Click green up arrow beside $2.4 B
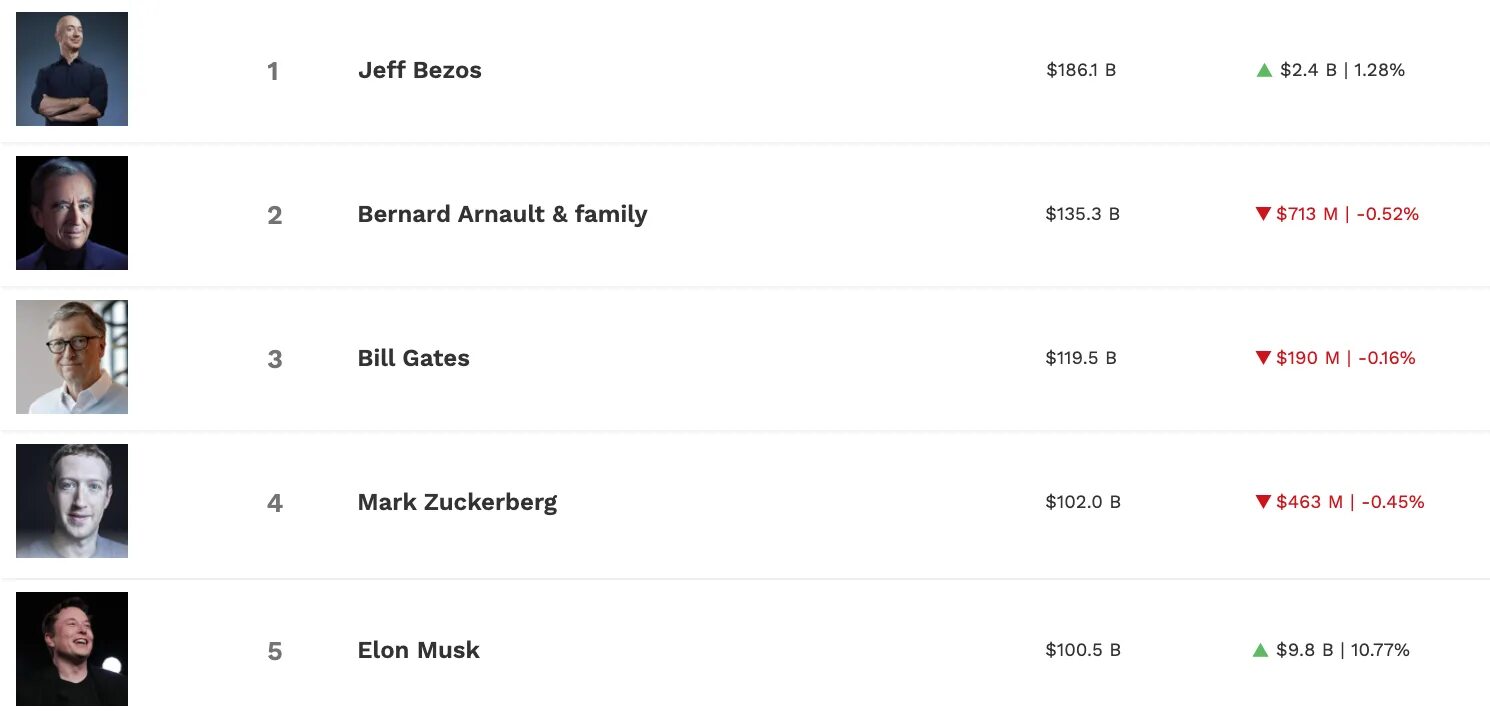The height and width of the screenshot is (724, 1490). tap(1264, 70)
